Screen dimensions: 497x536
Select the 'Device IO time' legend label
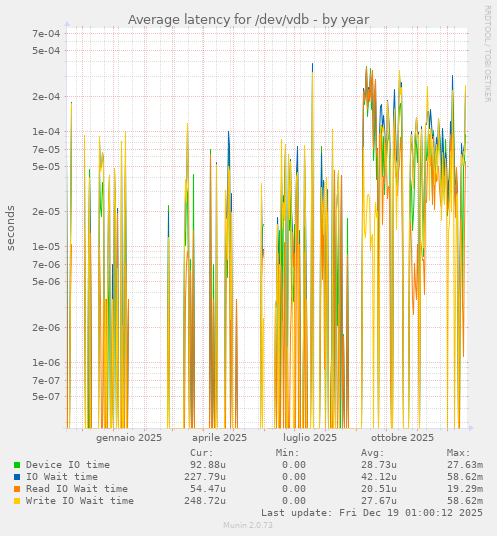68,465
